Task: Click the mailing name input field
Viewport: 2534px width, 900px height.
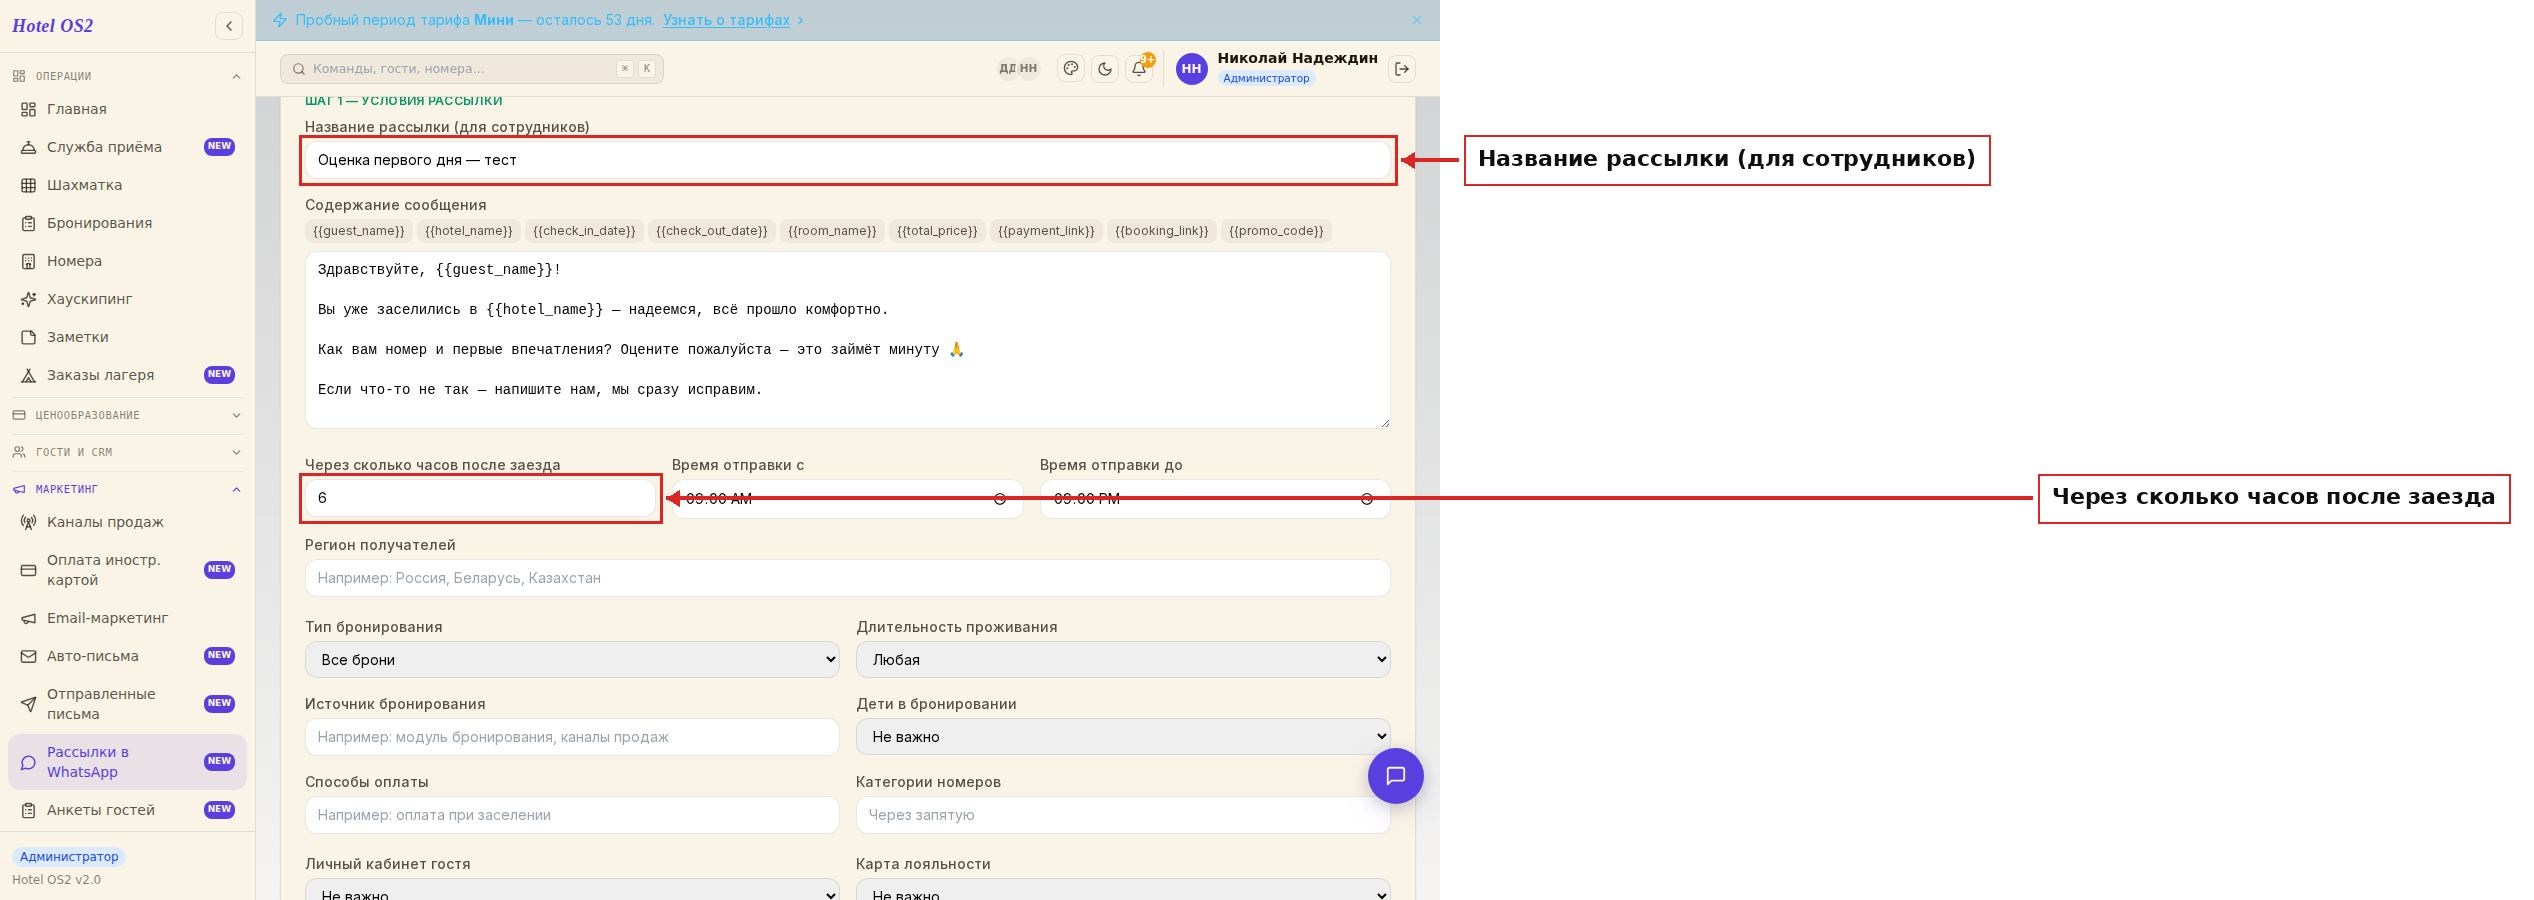Action: click(847, 160)
